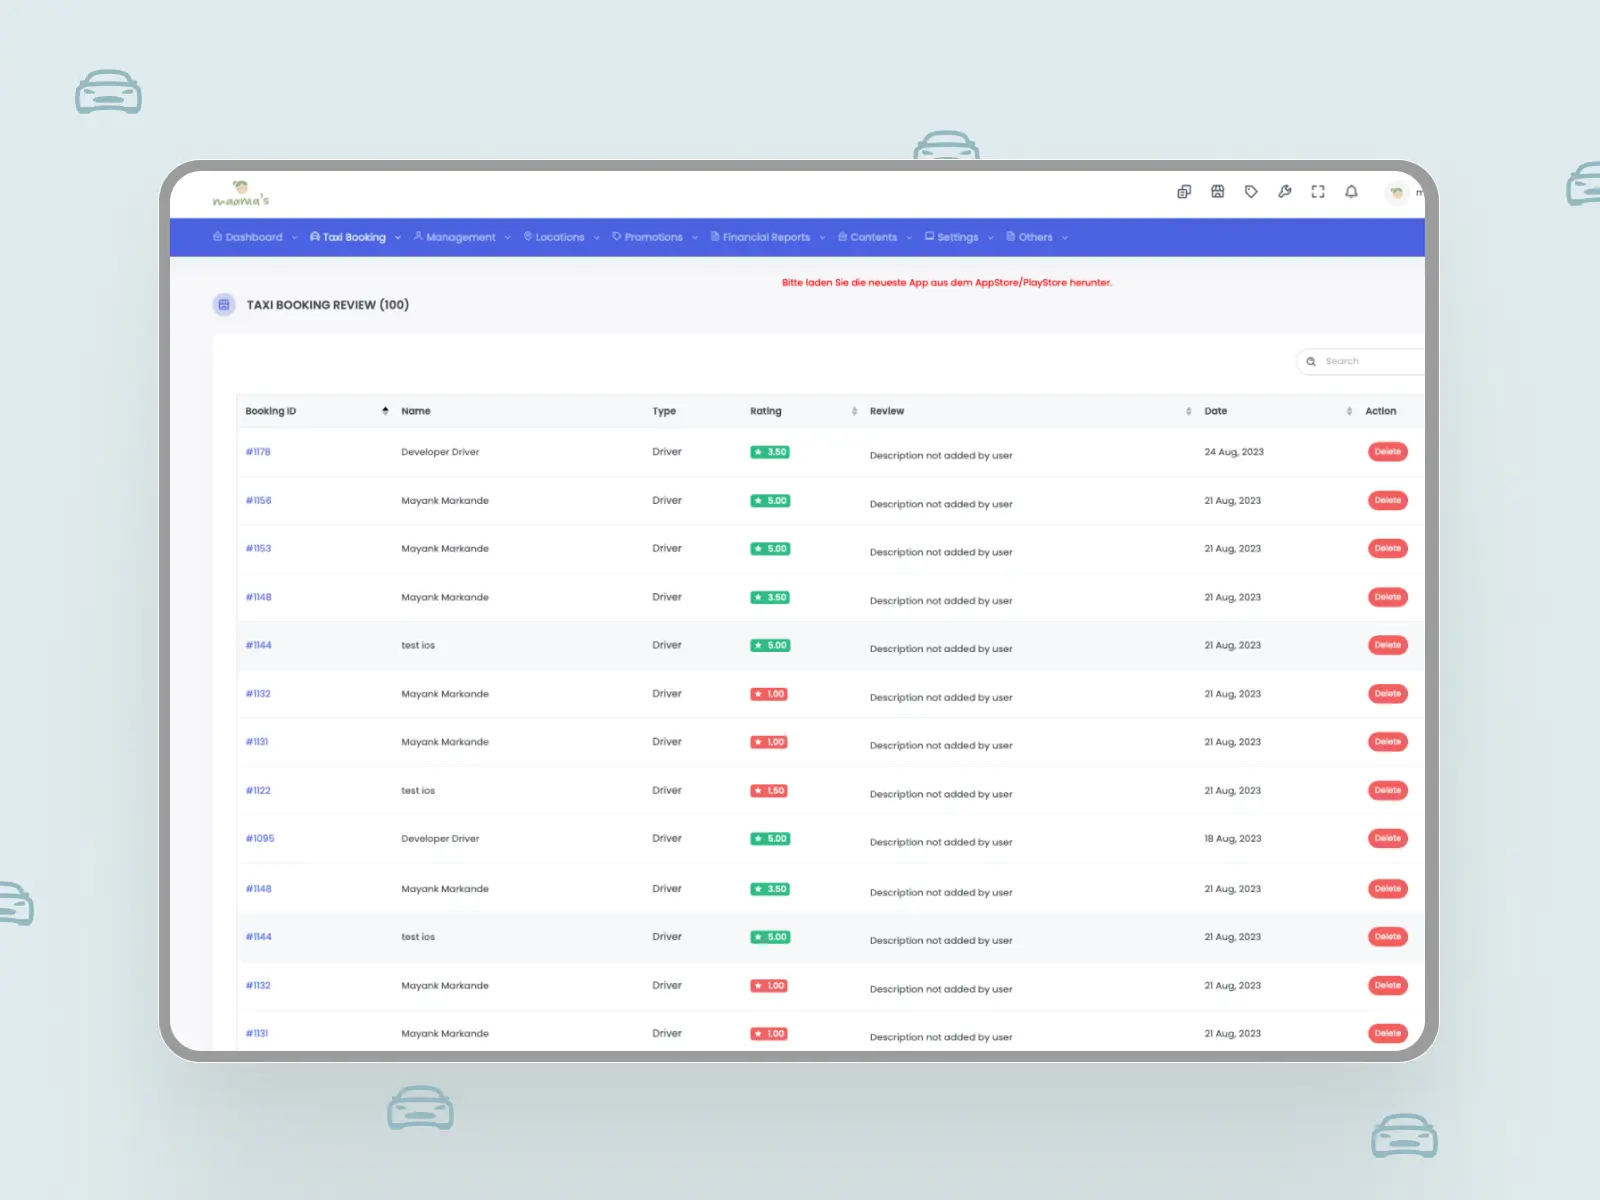Expand the Taxi Booking menu

354,238
